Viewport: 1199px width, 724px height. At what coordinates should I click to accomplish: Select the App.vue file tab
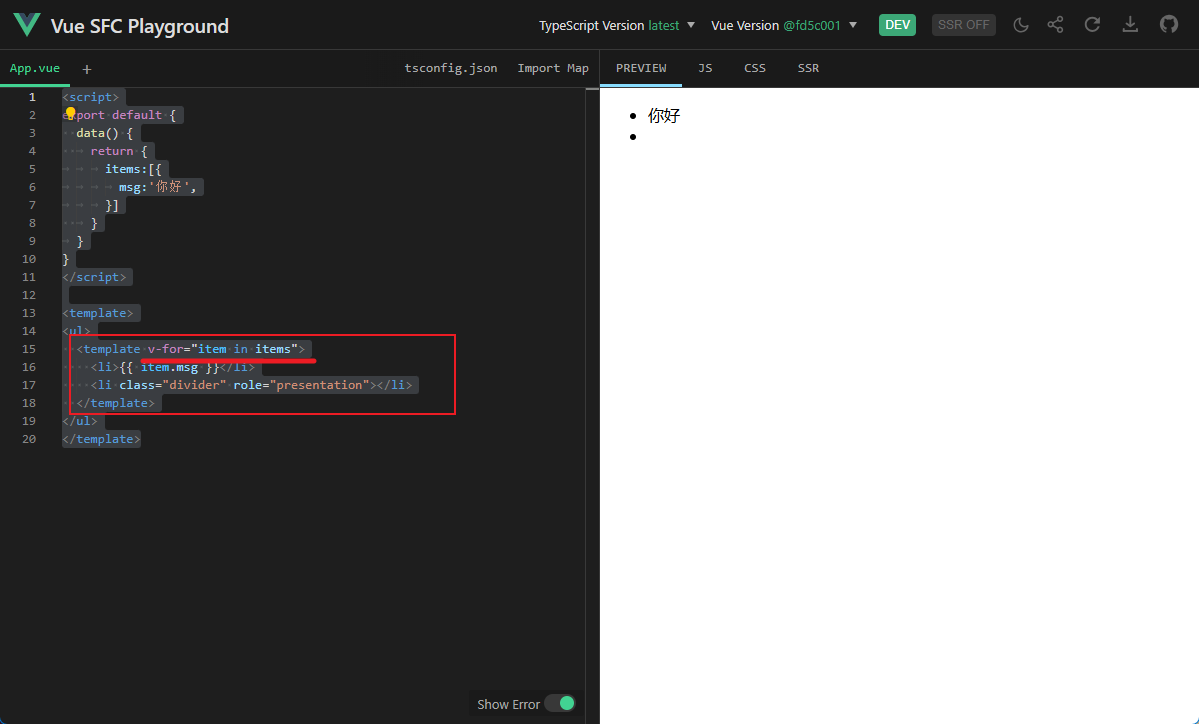tap(34, 68)
